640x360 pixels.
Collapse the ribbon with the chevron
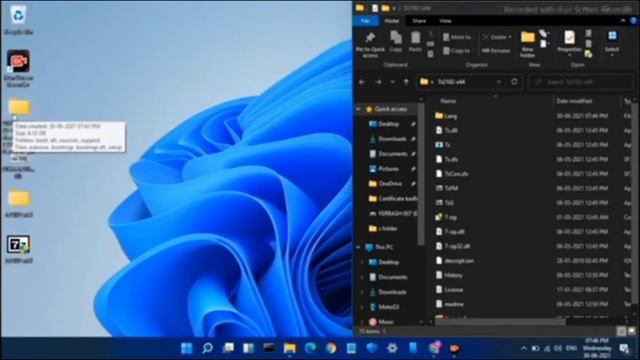point(623,20)
